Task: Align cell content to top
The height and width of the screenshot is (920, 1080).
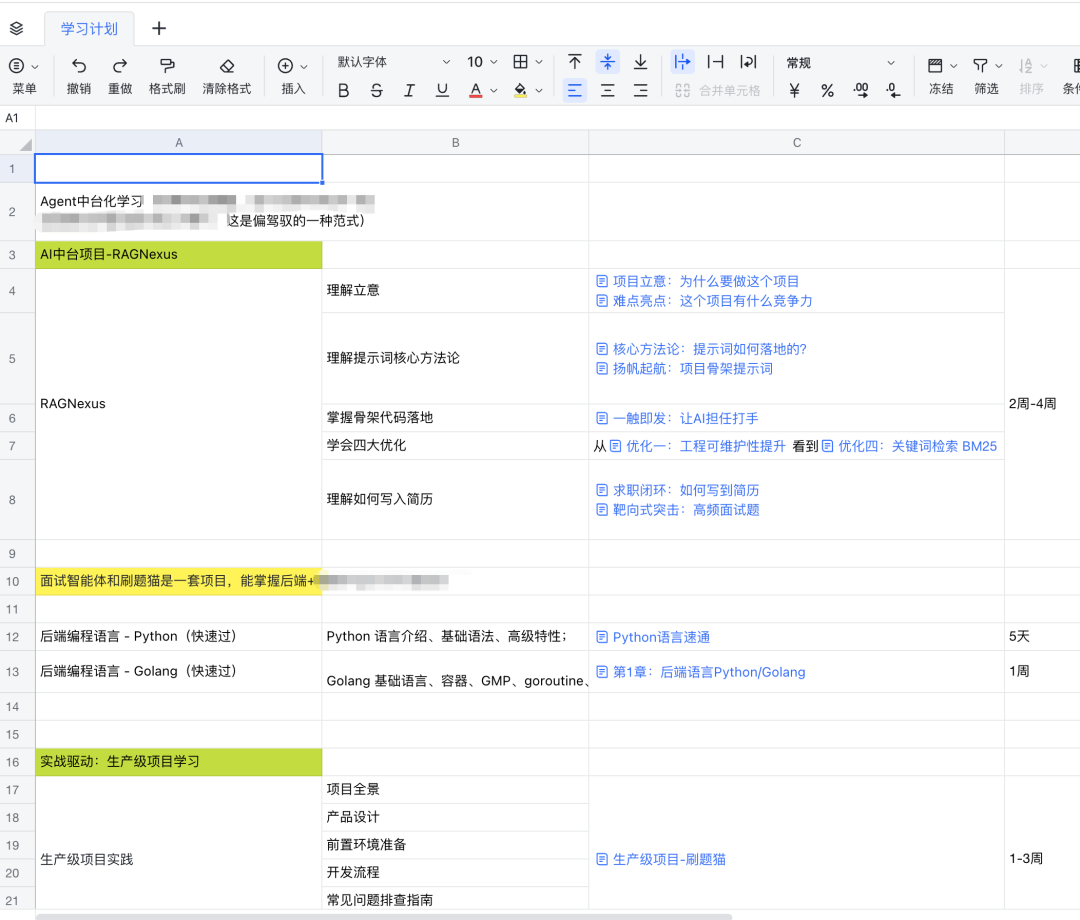Action: click(574, 62)
